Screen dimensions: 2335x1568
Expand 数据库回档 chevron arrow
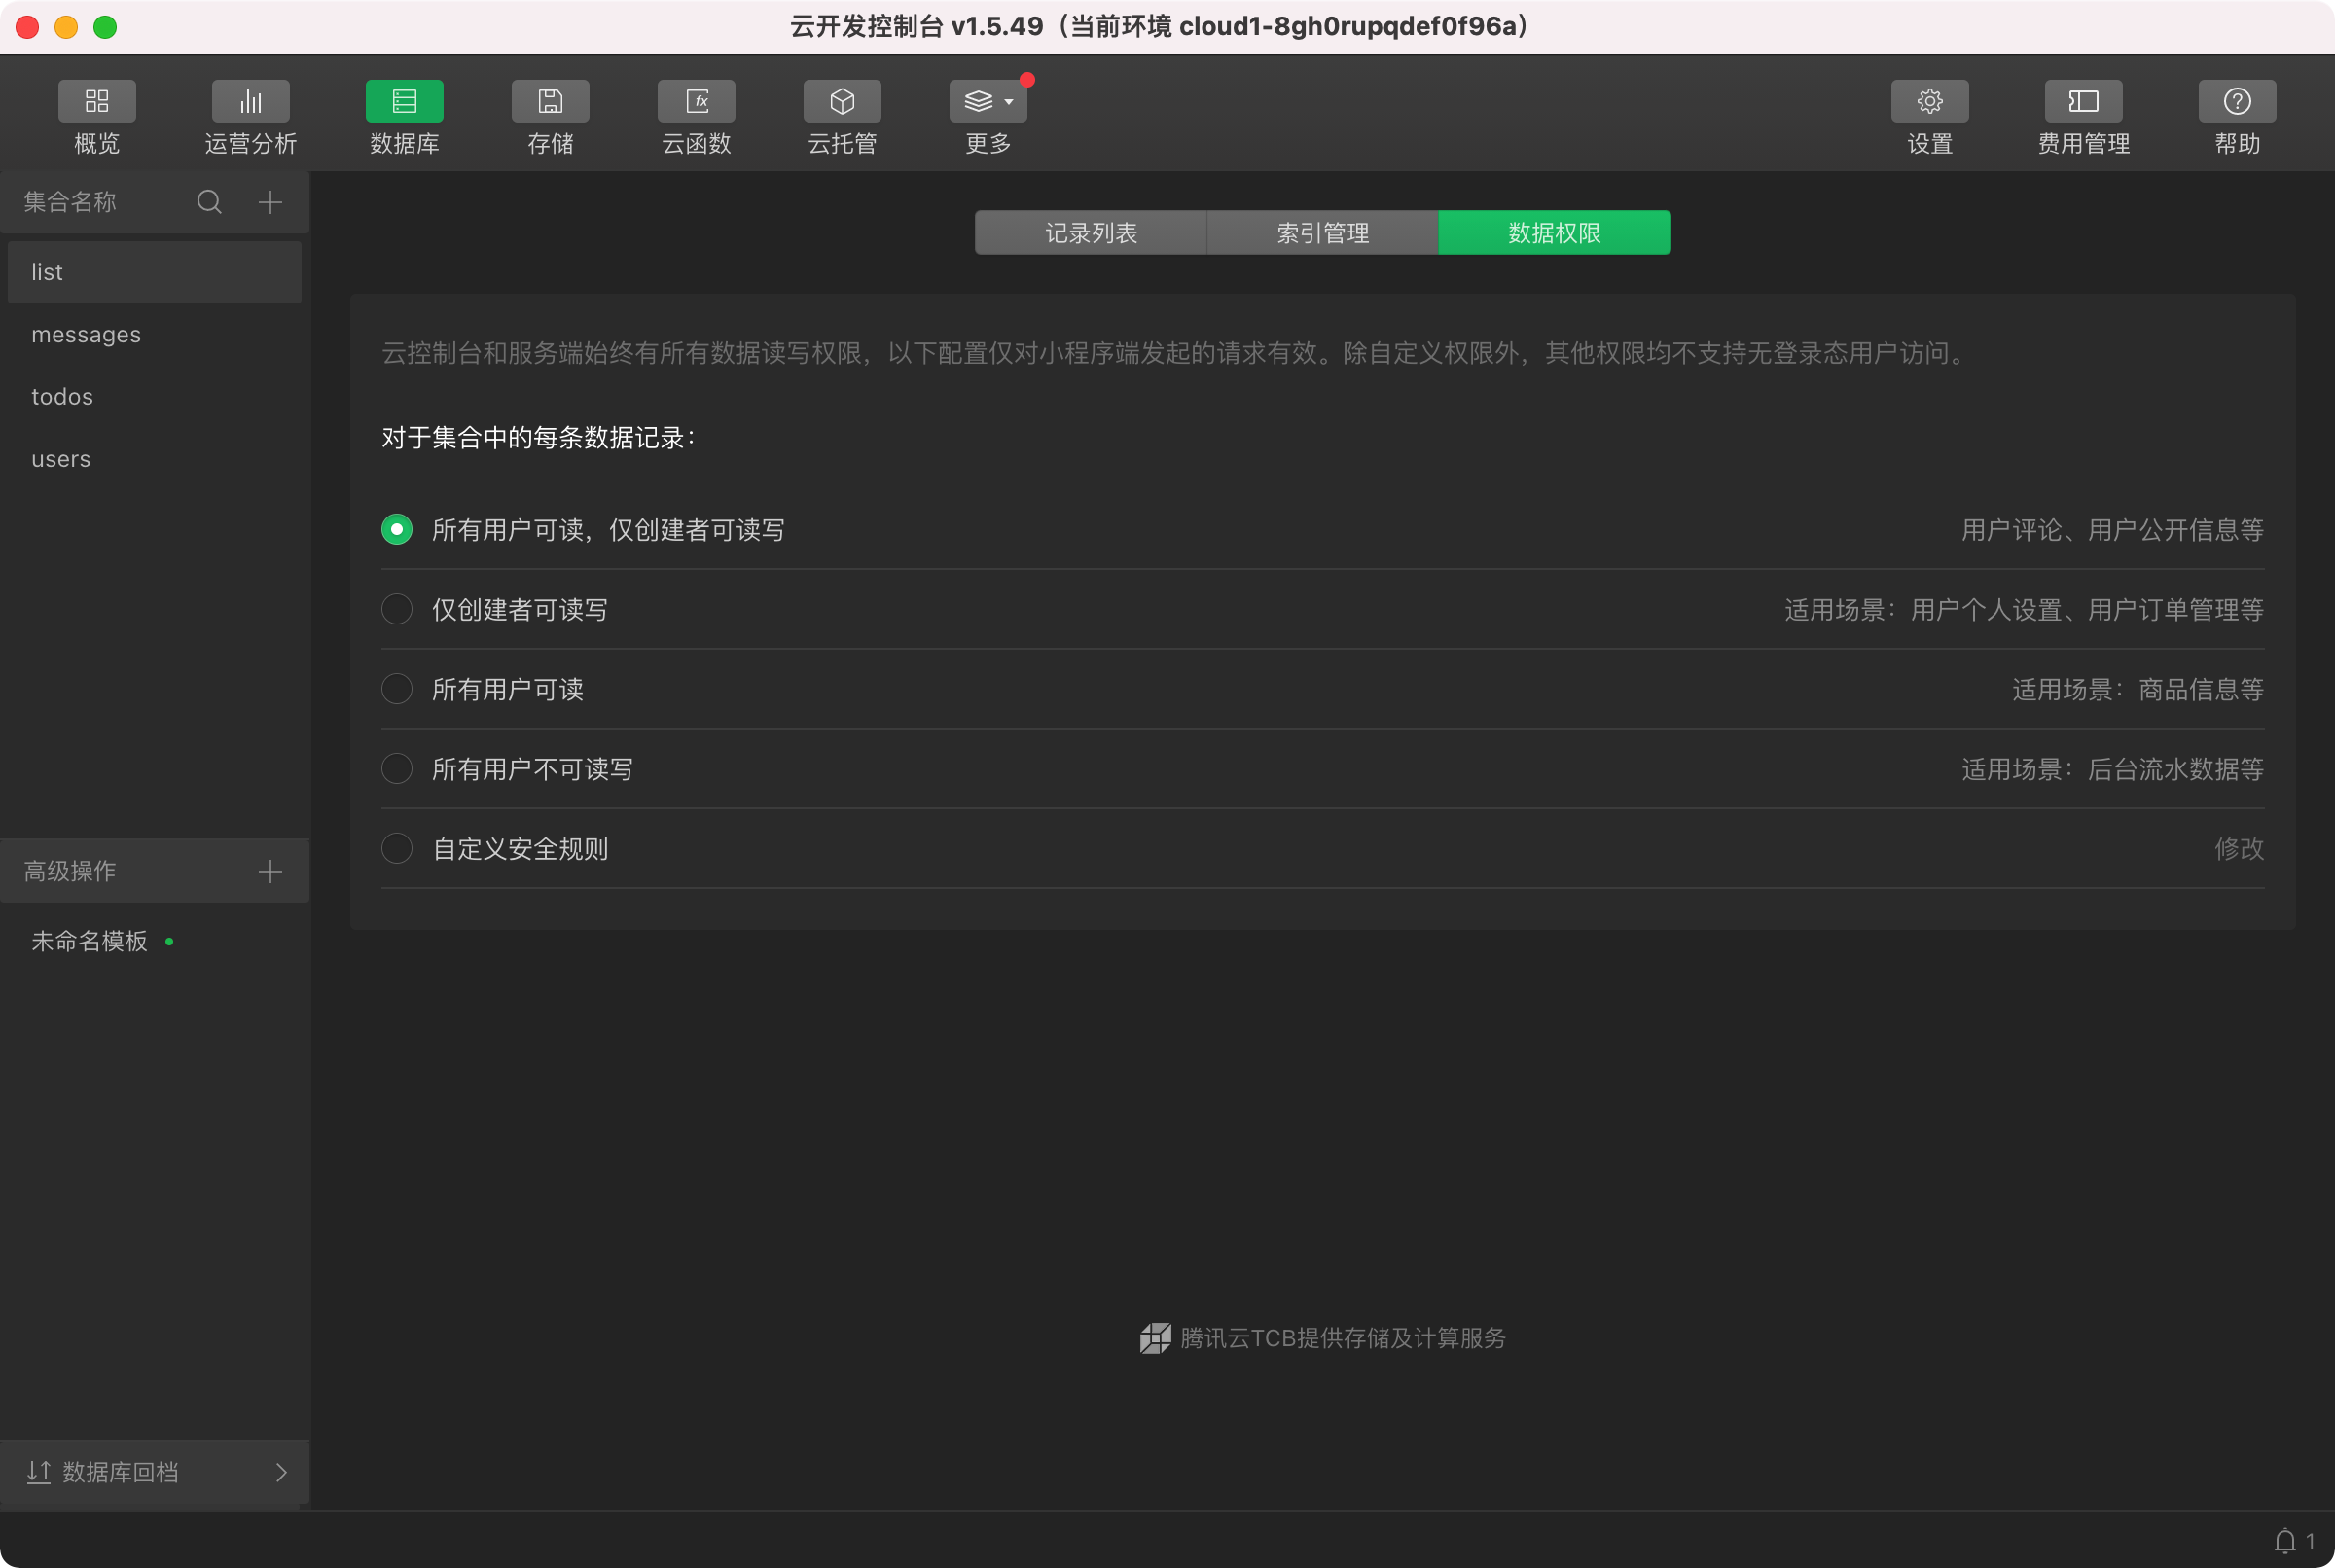pos(281,1472)
